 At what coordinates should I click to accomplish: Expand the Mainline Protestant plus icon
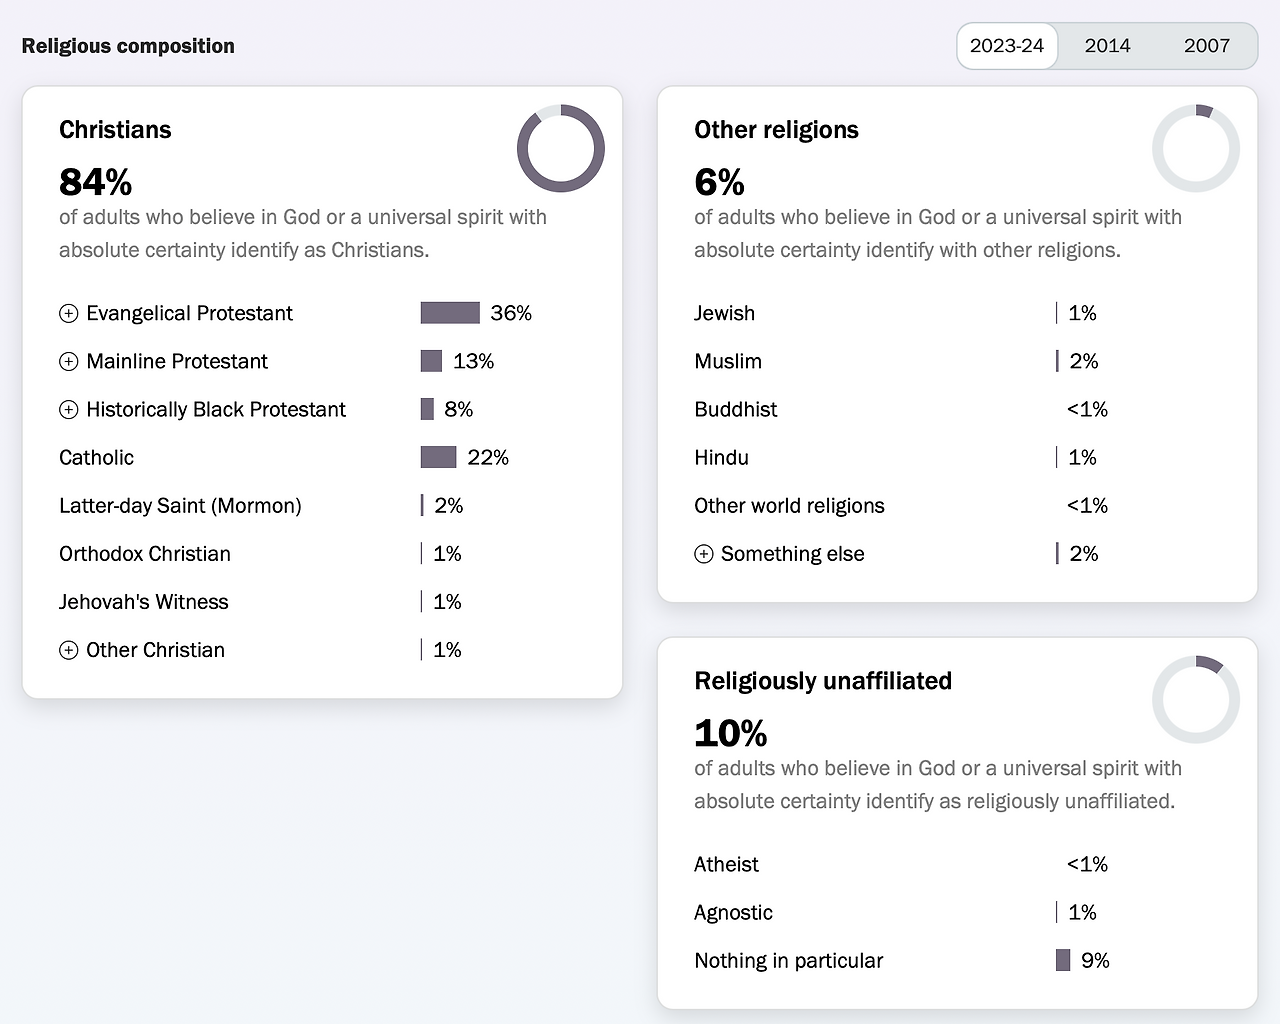(69, 362)
